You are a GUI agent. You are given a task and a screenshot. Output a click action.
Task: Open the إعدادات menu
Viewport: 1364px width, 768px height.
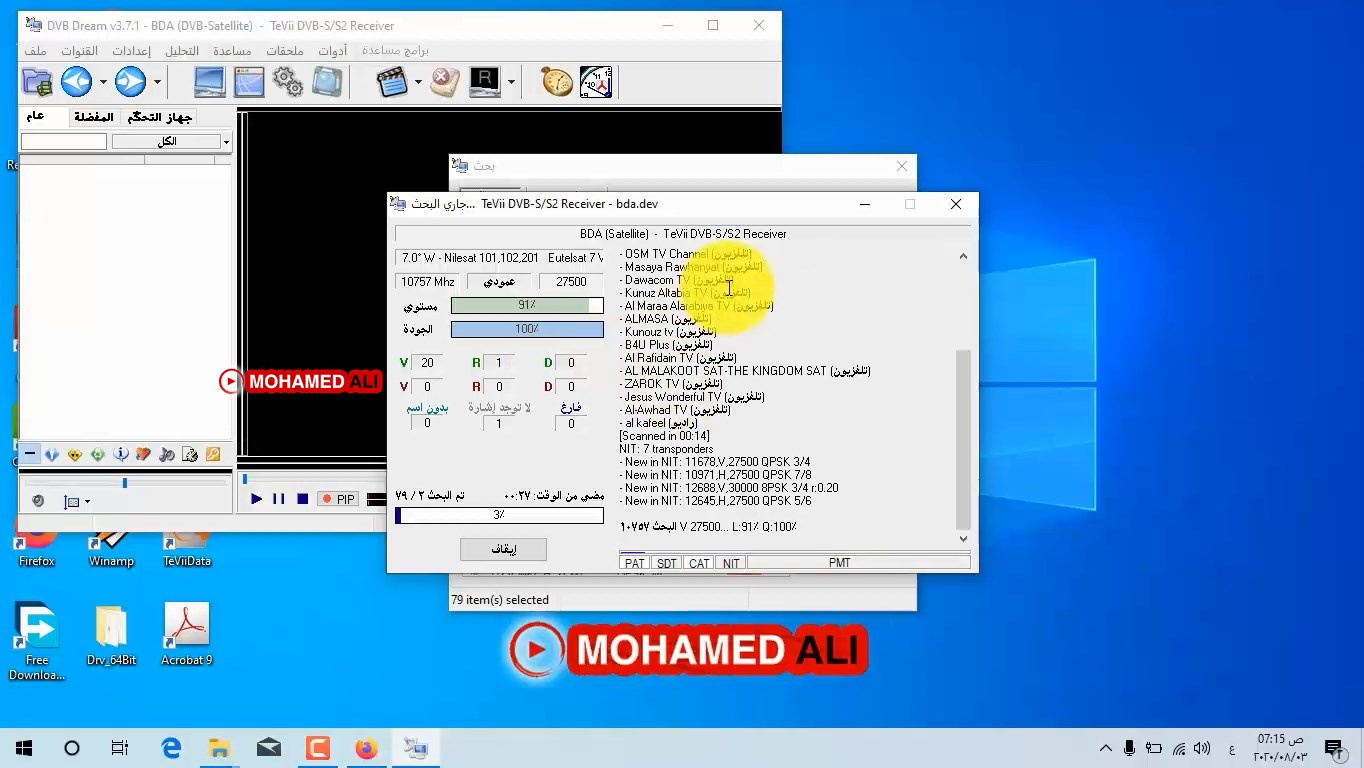131,51
